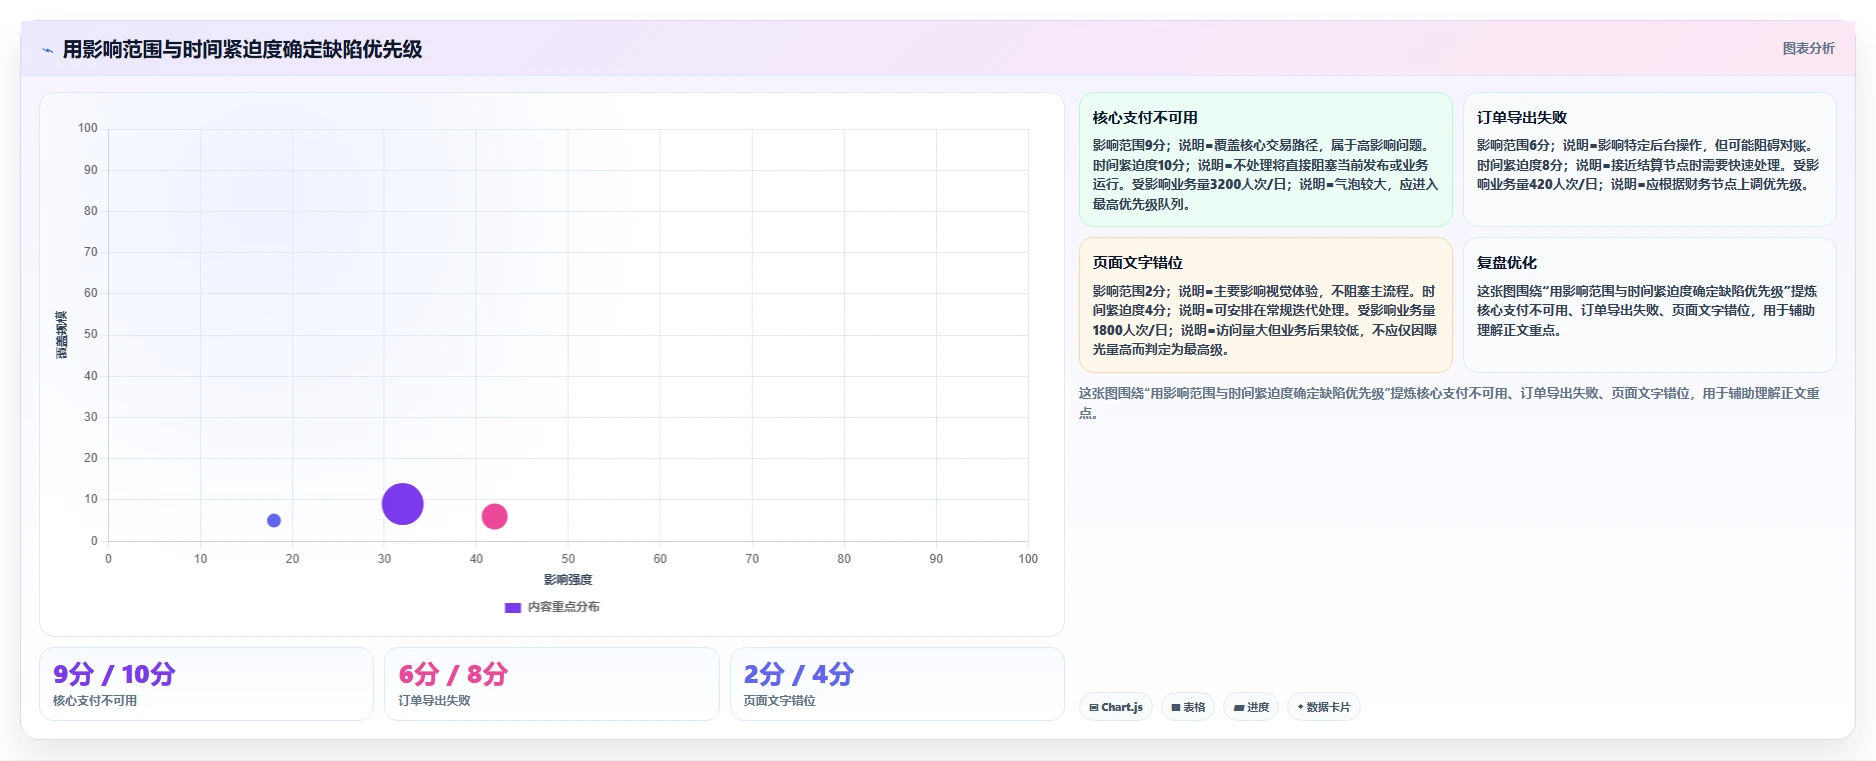1876x761 pixels.
Task: Select the 6分 / 8分 metric card
Action: pos(551,684)
